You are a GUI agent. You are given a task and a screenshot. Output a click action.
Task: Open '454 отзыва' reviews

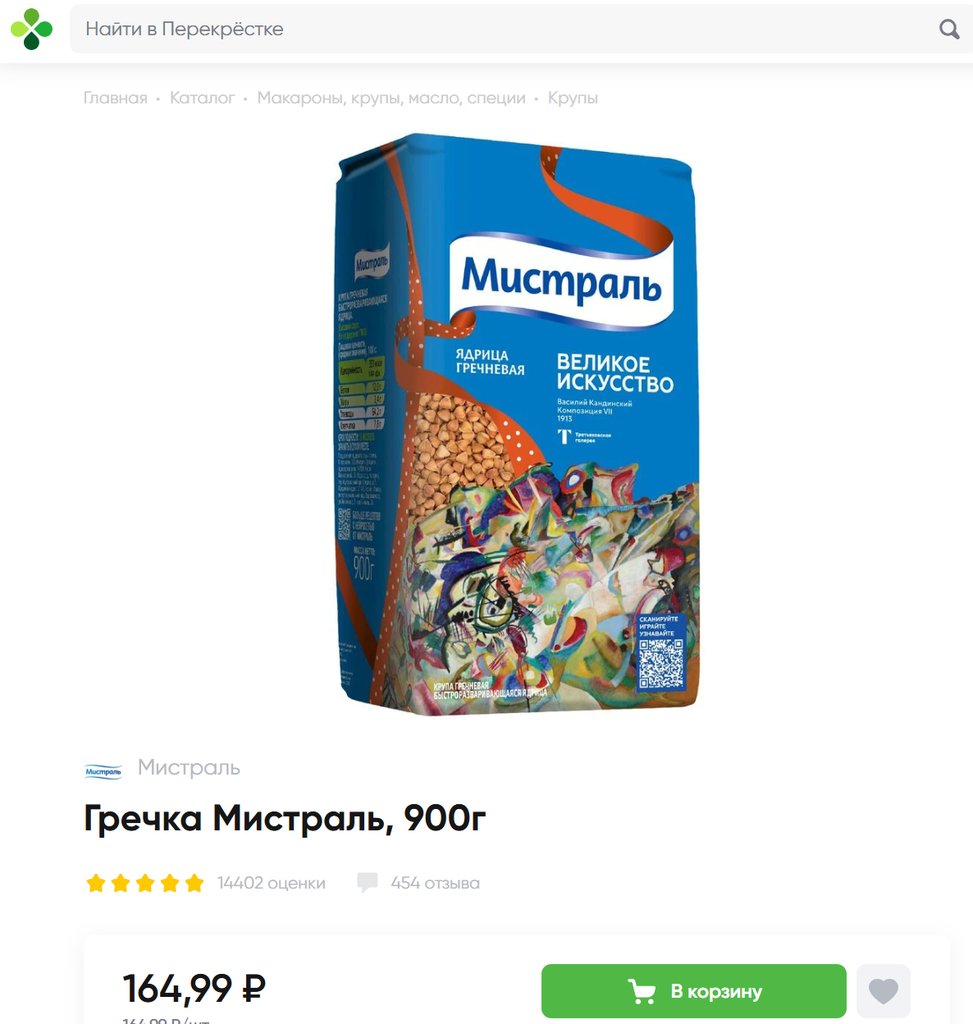tap(435, 883)
